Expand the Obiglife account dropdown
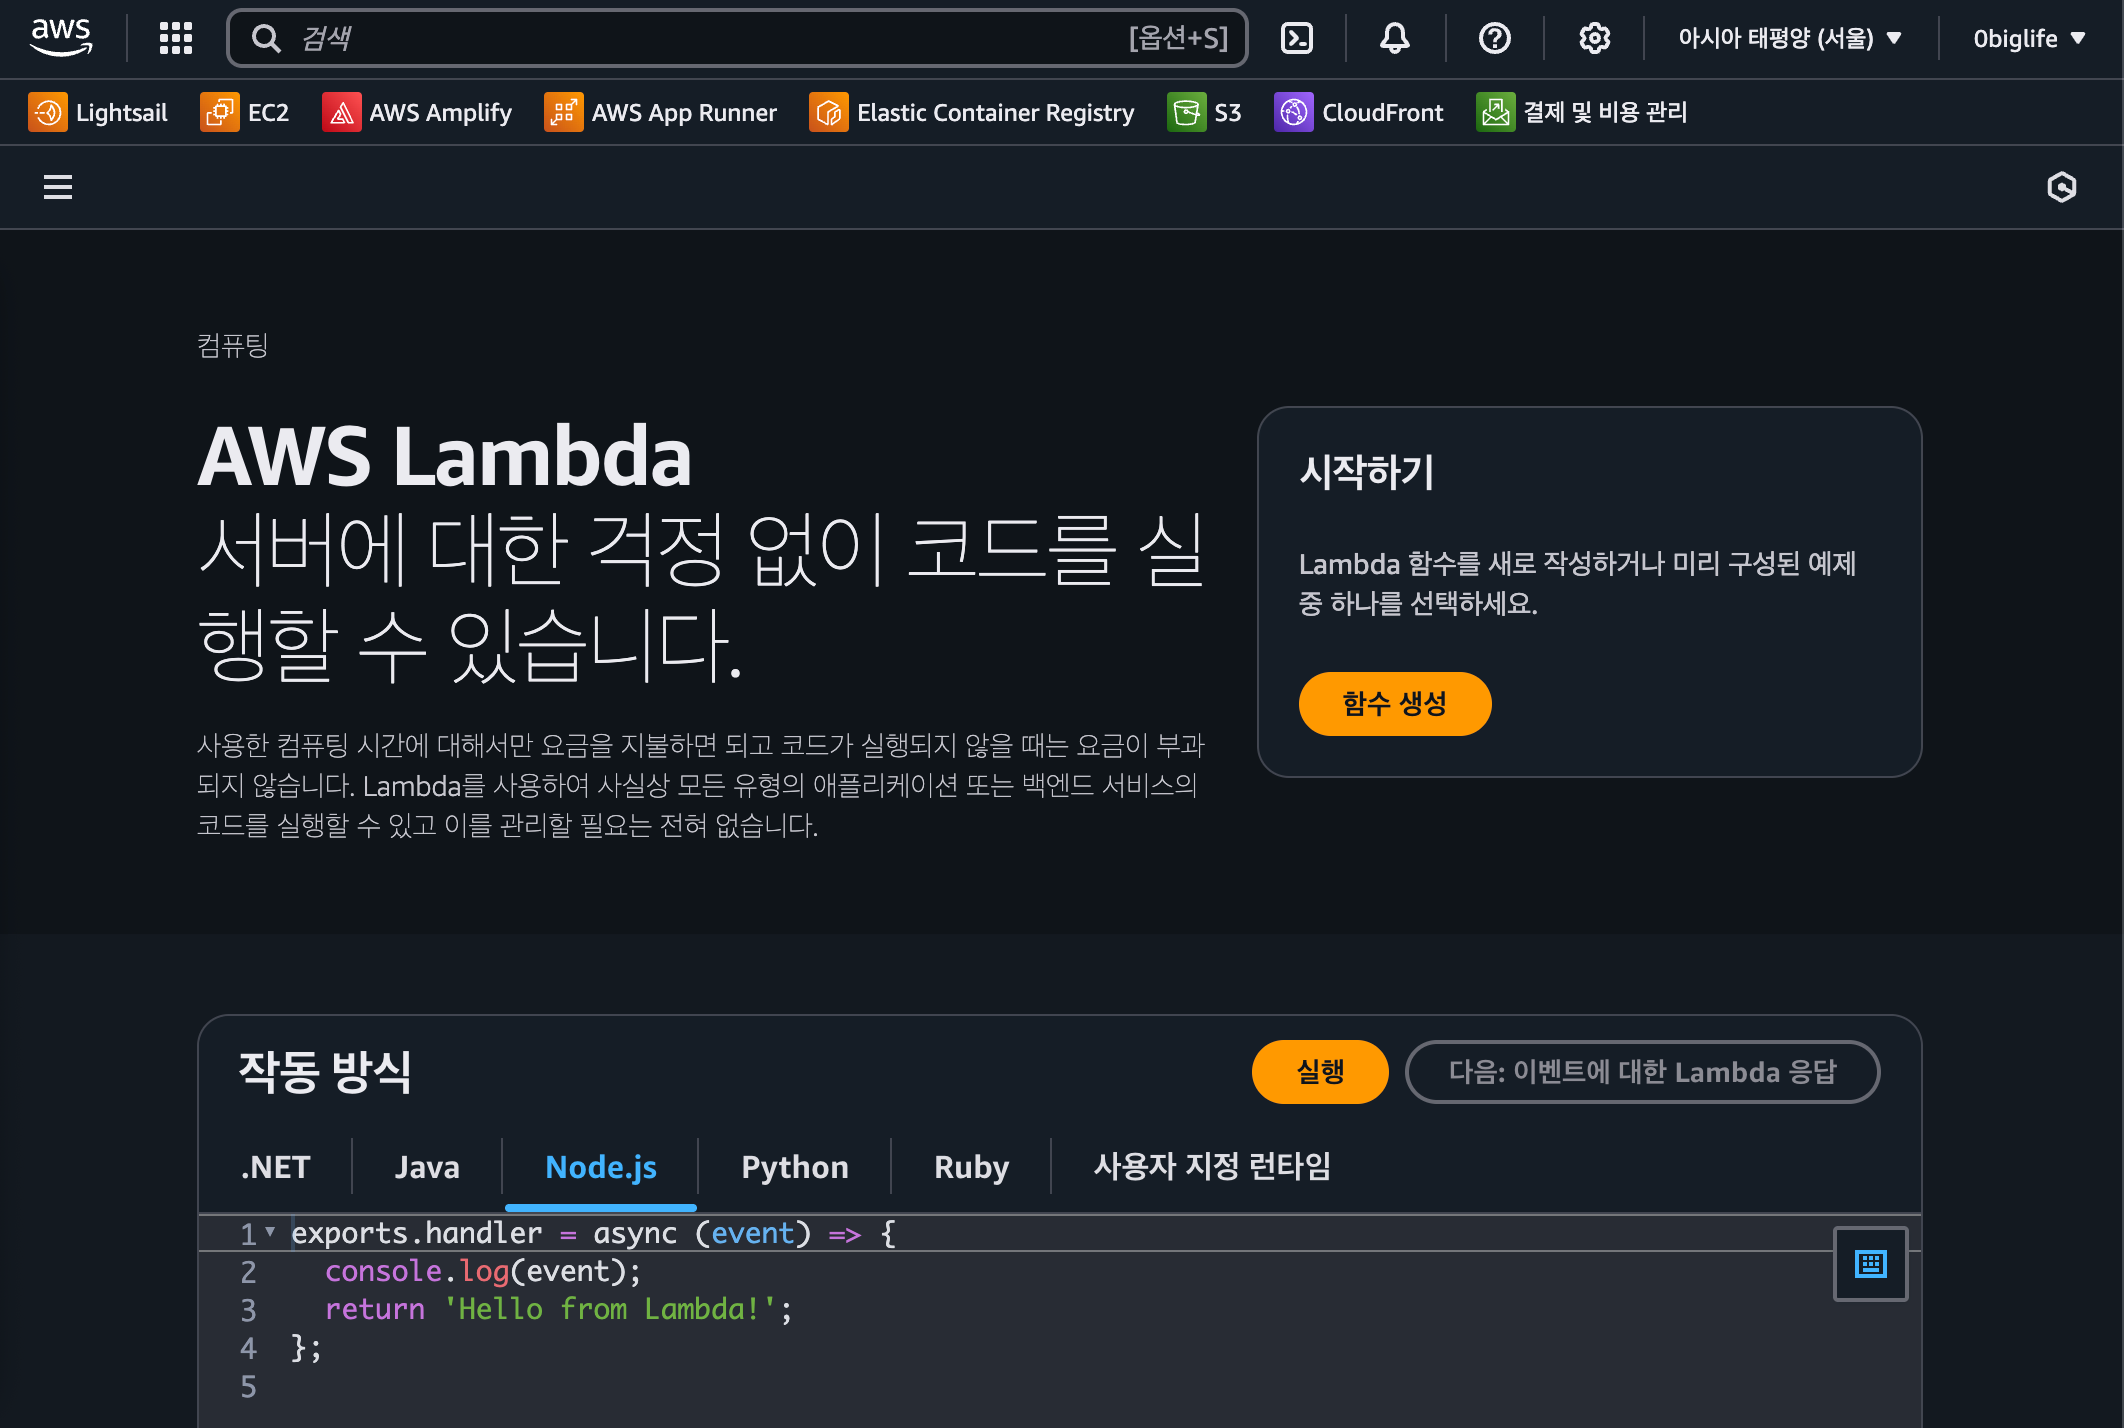The height and width of the screenshot is (1428, 2124). point(2029,38)
